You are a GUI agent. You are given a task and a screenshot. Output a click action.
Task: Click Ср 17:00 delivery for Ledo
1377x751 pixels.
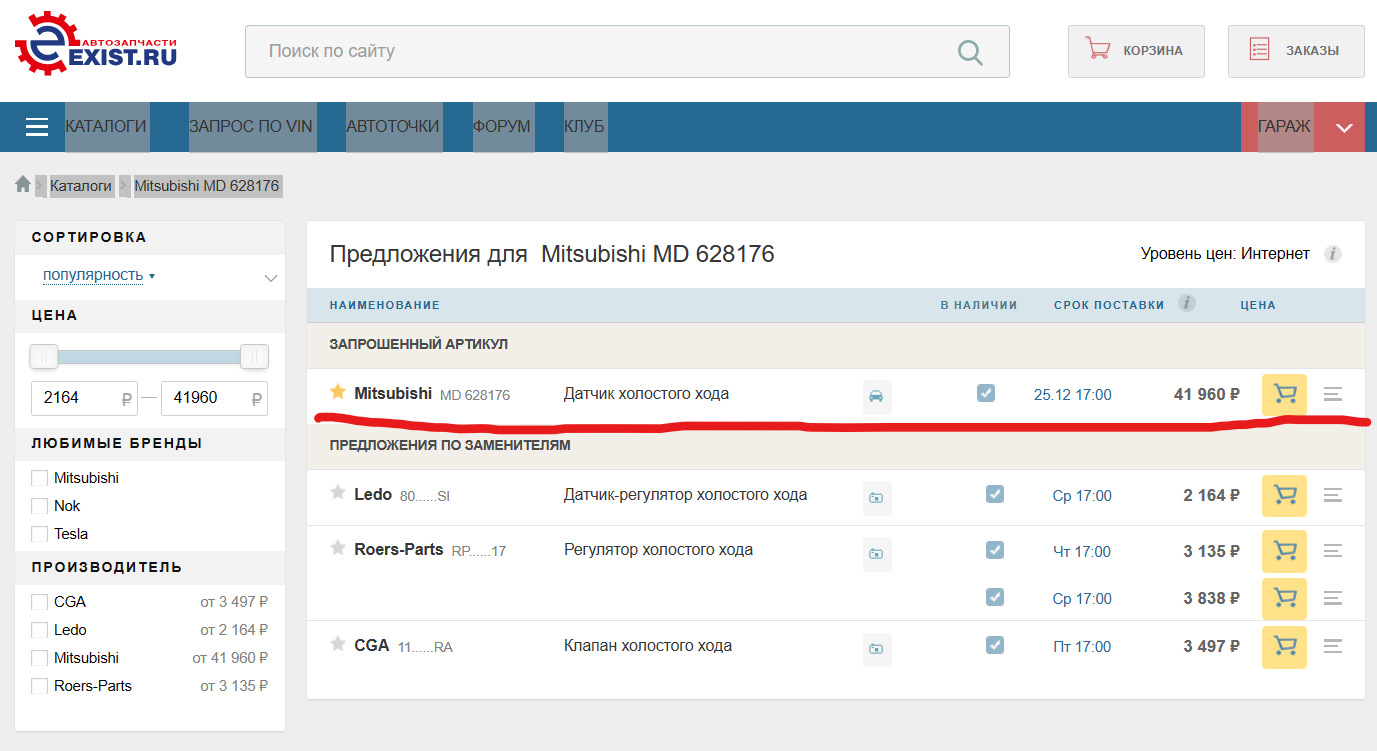pos(1082,496)
